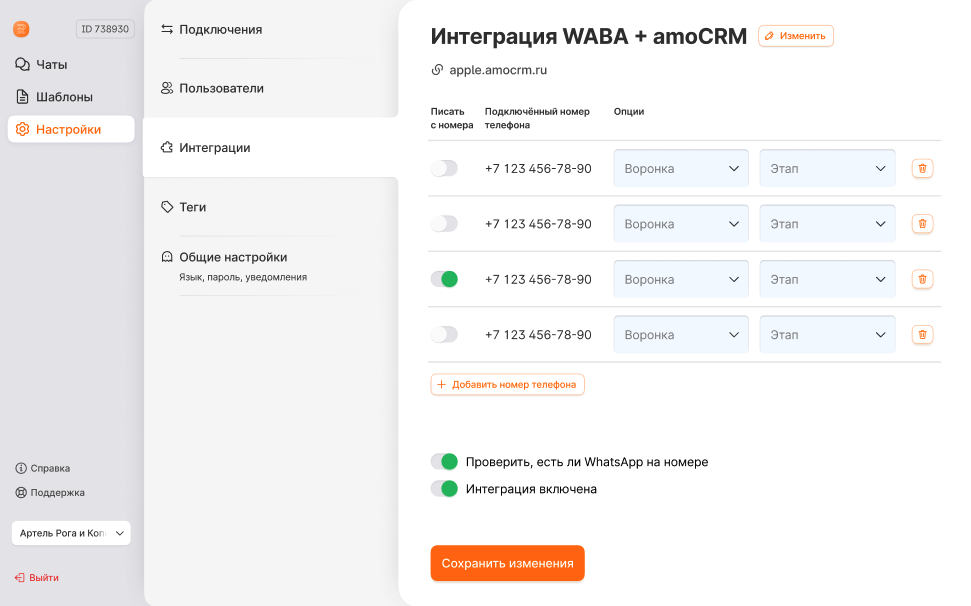Click the ID 738930 badge
Screen dimensions: 971x606
point(105,28)
